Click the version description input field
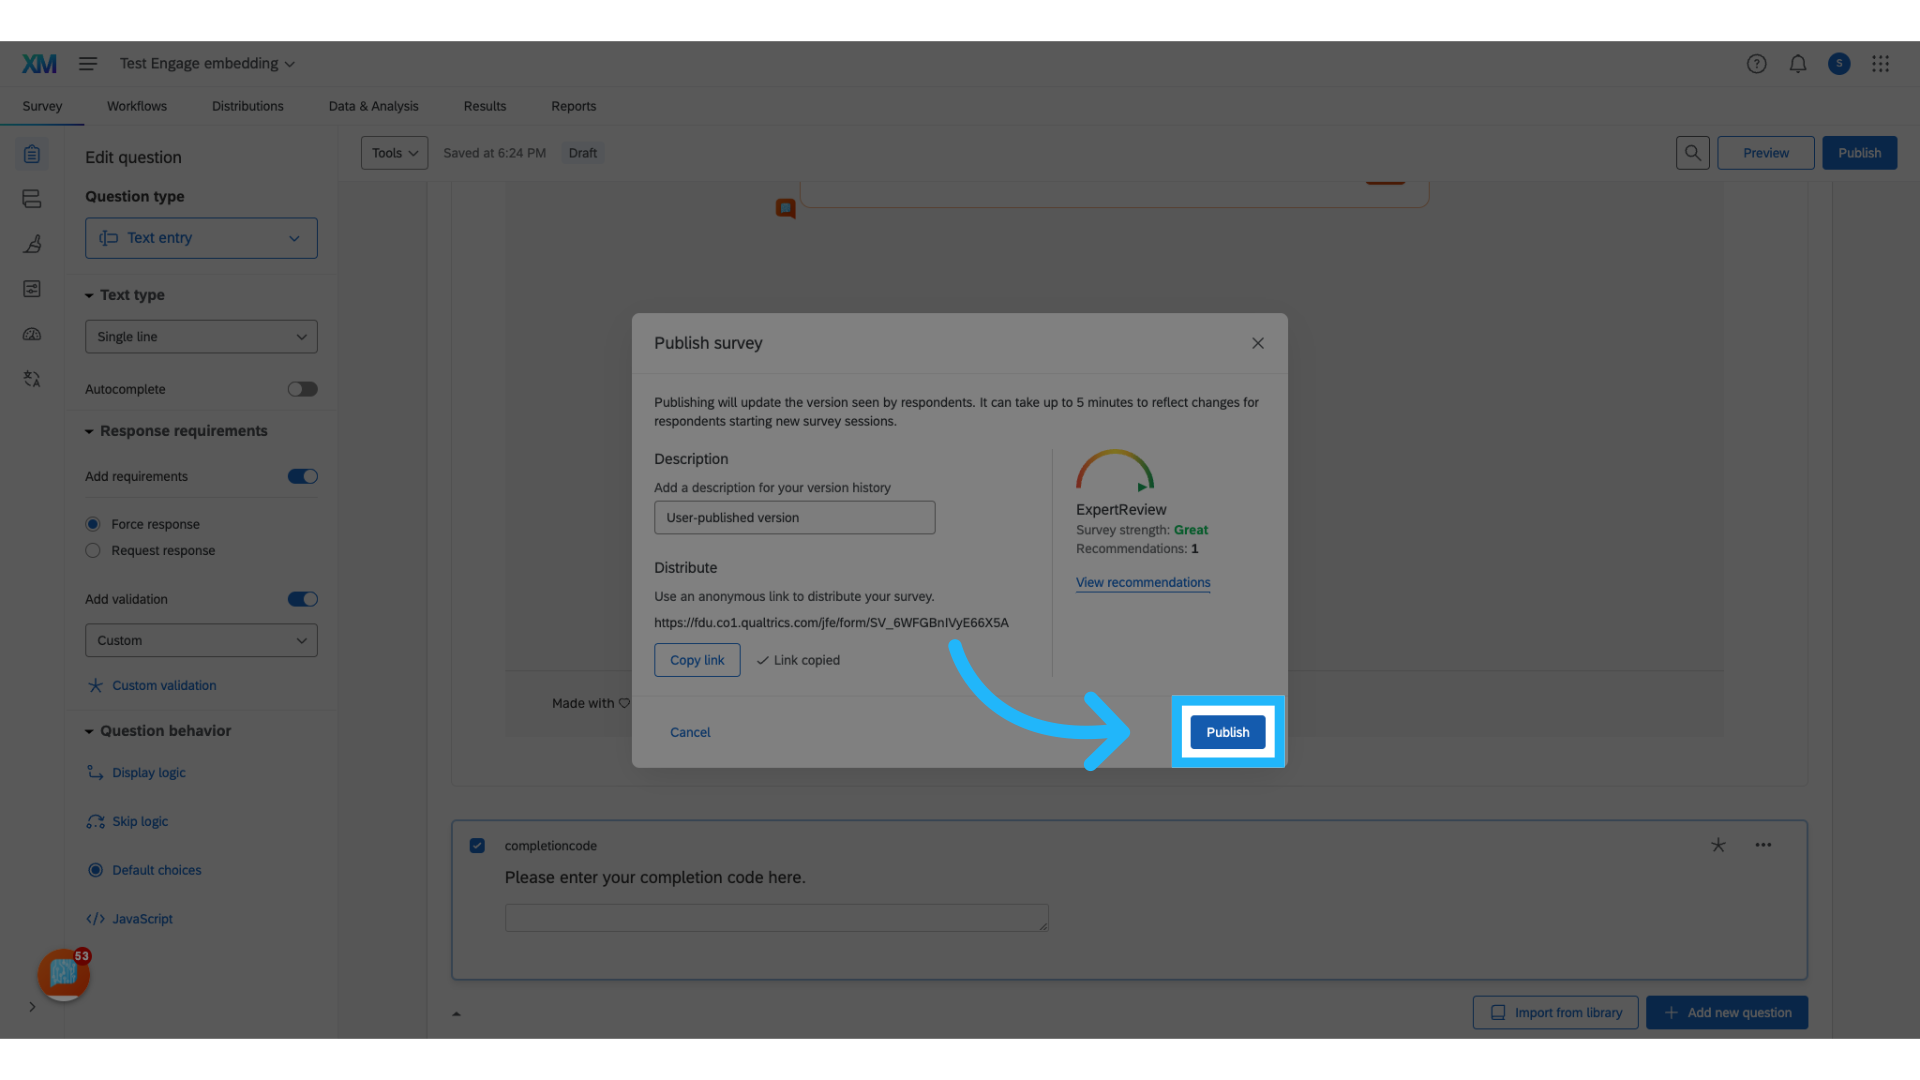 click(x=795, y=518)
